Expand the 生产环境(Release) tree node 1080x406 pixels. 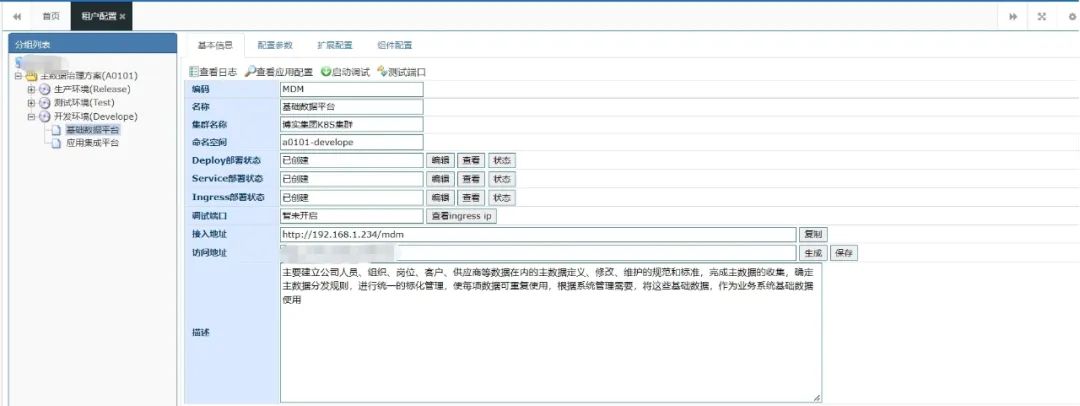[31, 89]
